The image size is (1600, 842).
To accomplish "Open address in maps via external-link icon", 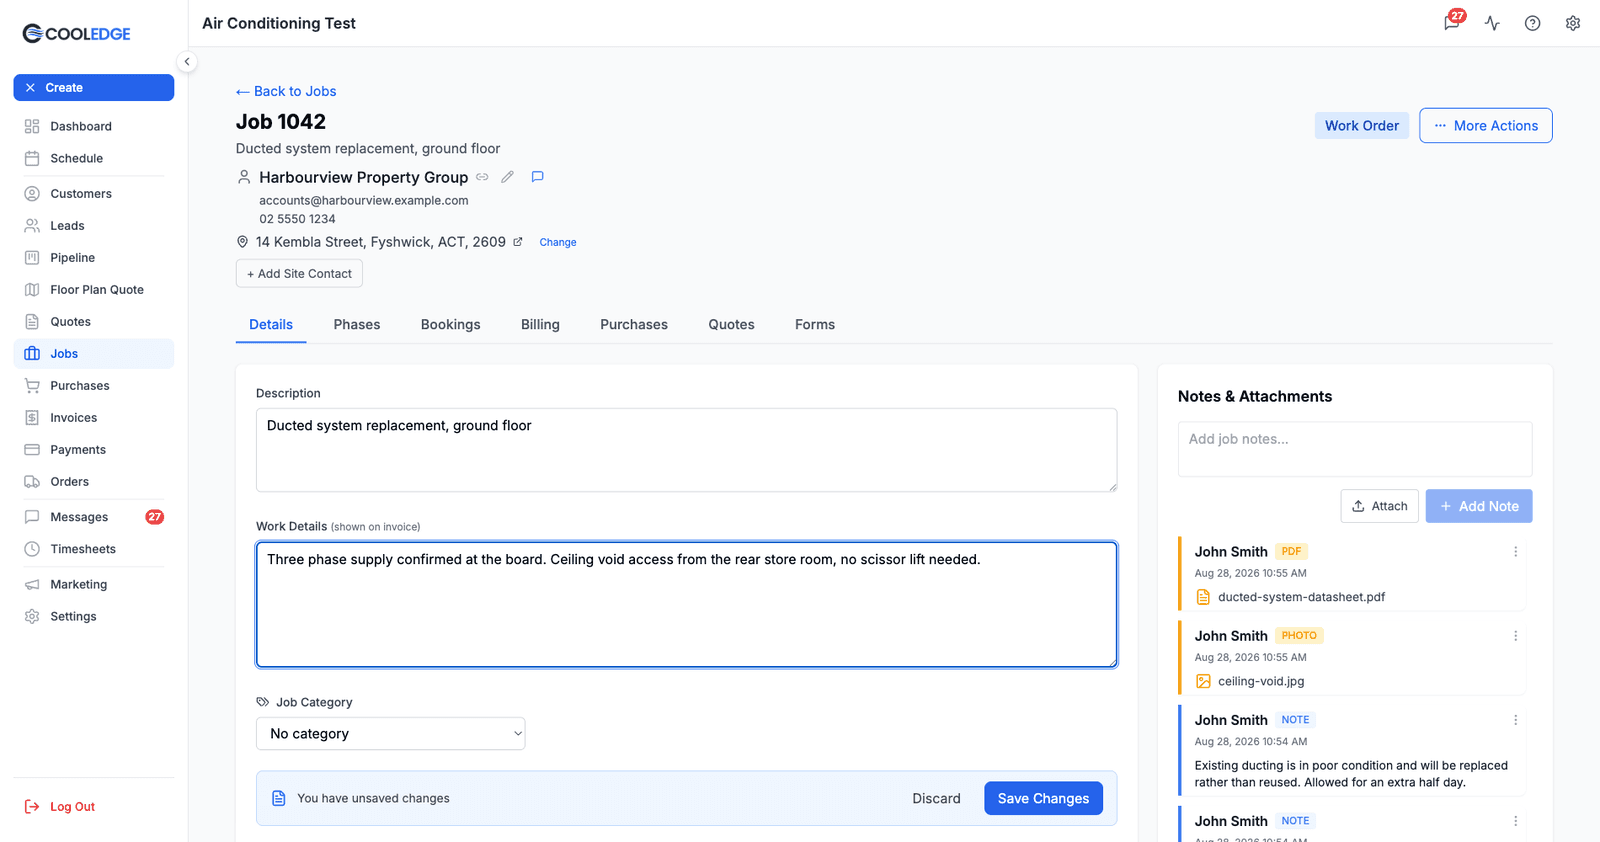I will click(x=518, y=242).
